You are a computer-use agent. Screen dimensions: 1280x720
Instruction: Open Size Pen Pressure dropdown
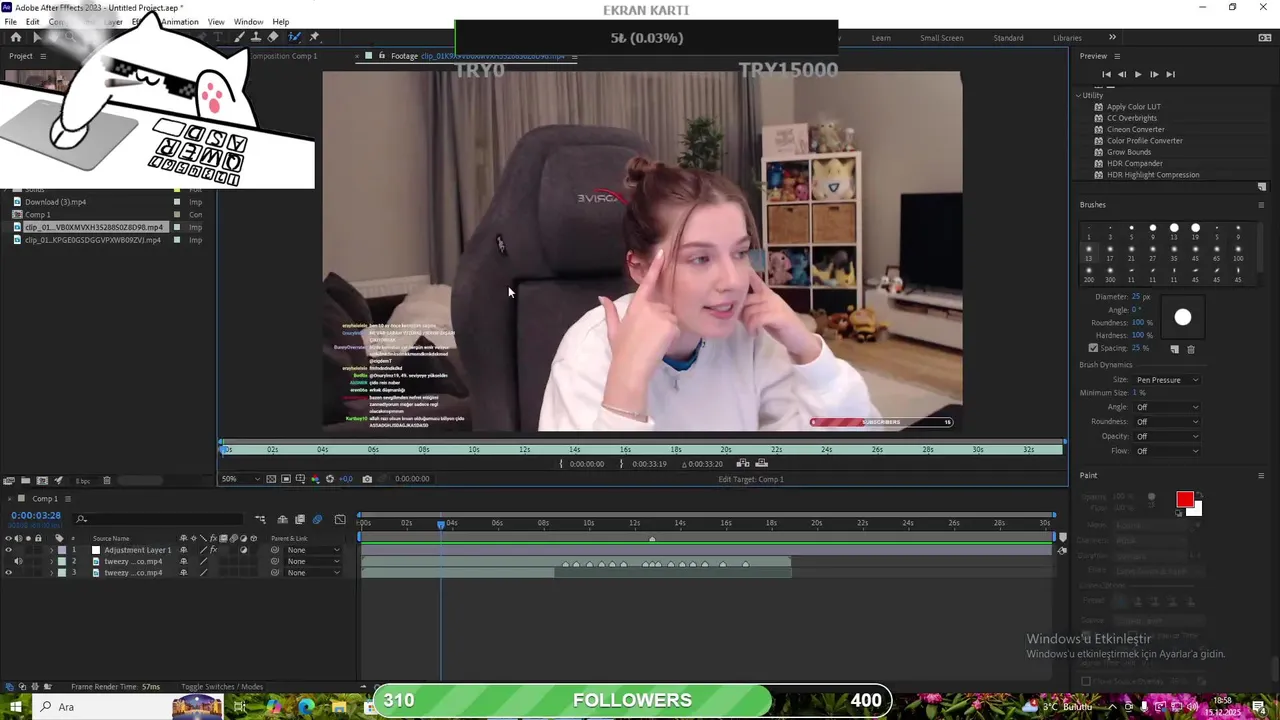tap(1166, 380)
